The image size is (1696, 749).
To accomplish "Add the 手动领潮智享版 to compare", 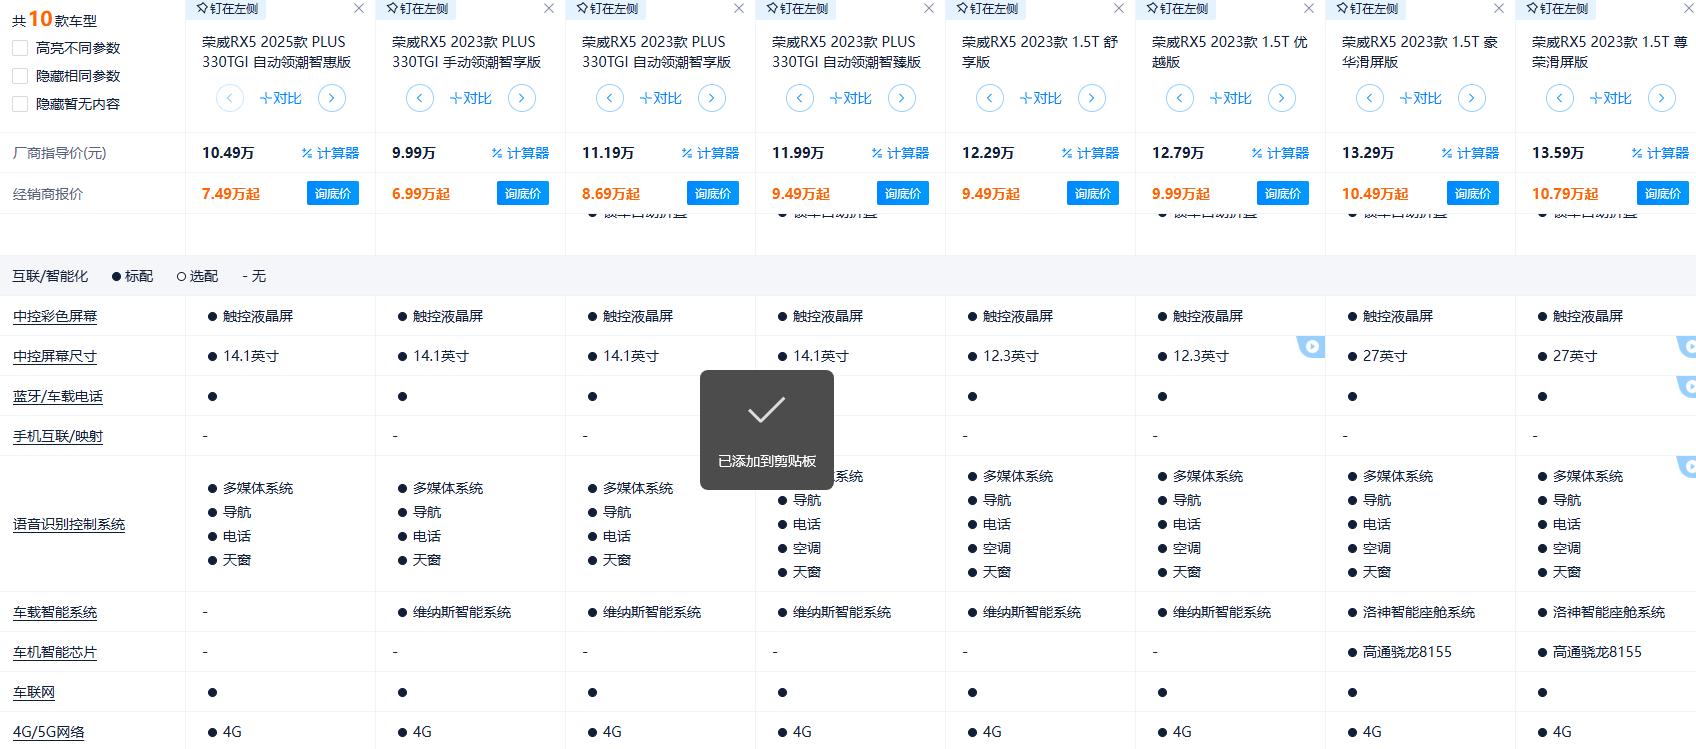I will pos(471,98).
